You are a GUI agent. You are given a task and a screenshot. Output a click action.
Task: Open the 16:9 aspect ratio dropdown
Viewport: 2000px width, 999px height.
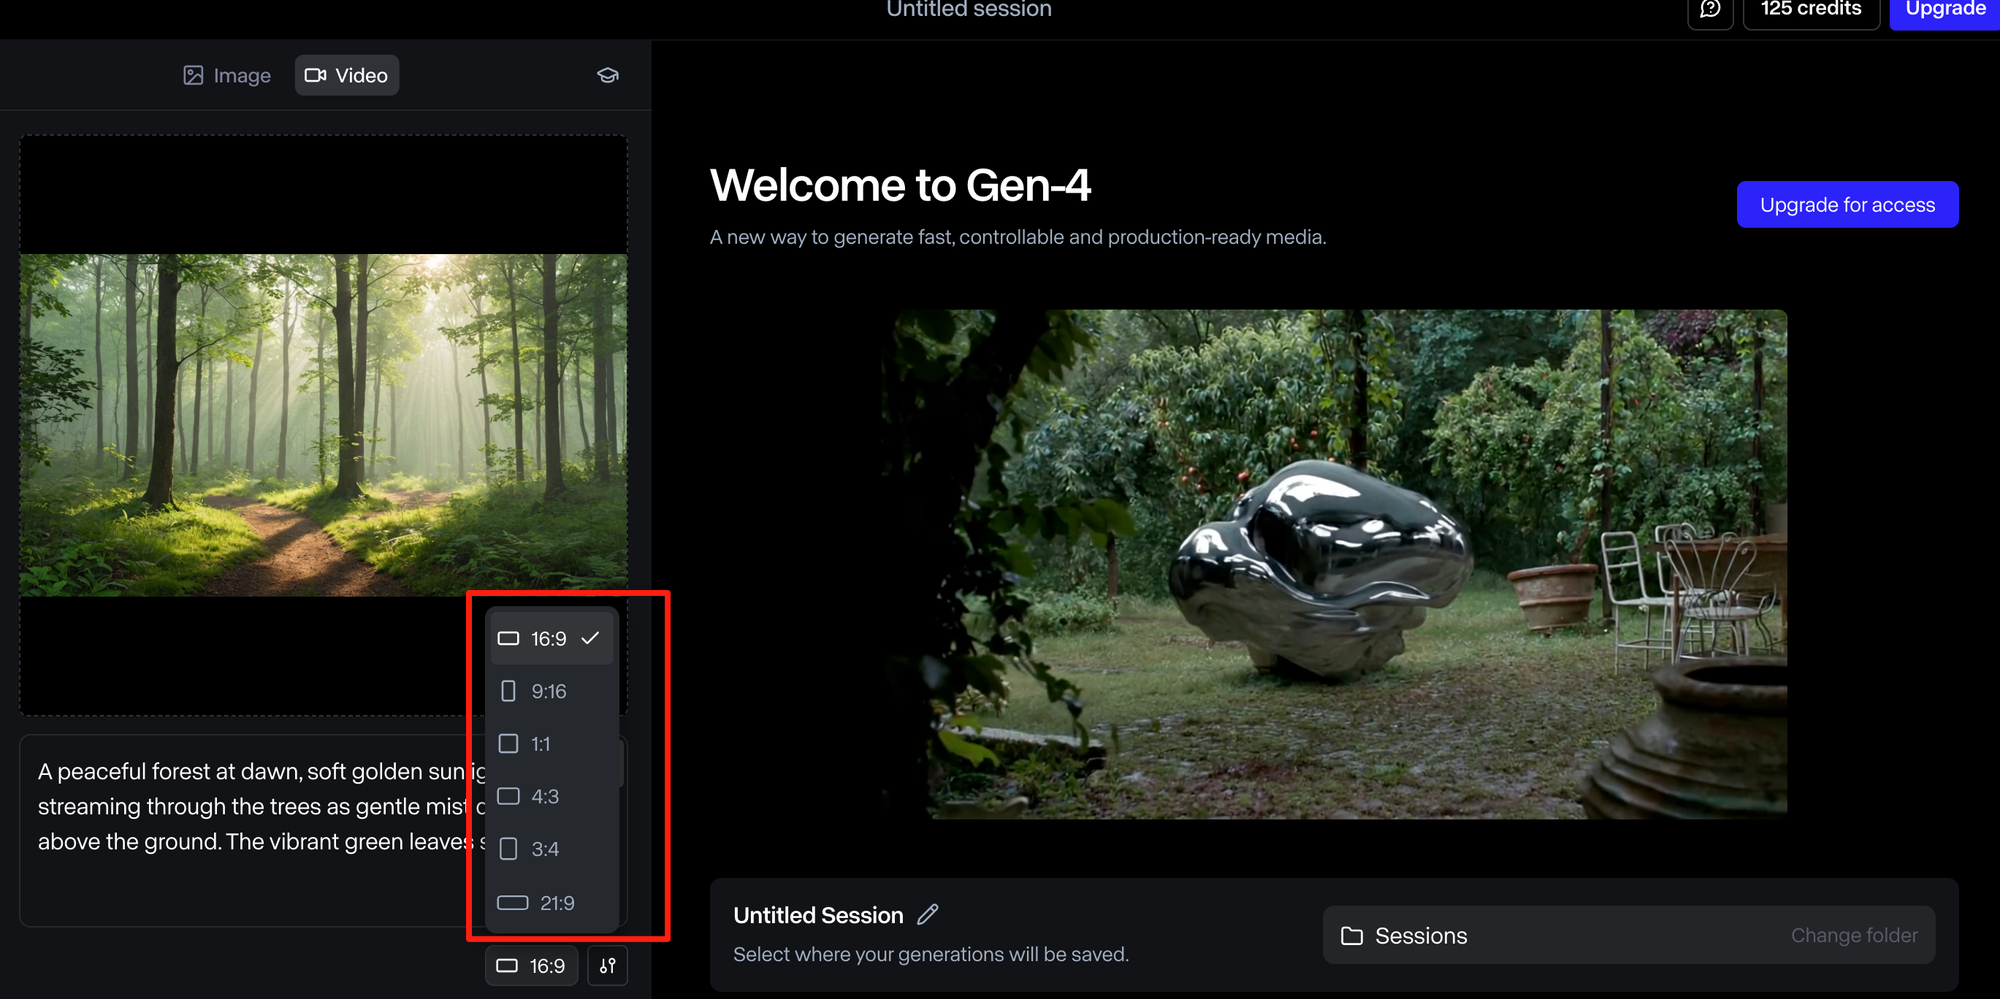[x=532, y=966]
